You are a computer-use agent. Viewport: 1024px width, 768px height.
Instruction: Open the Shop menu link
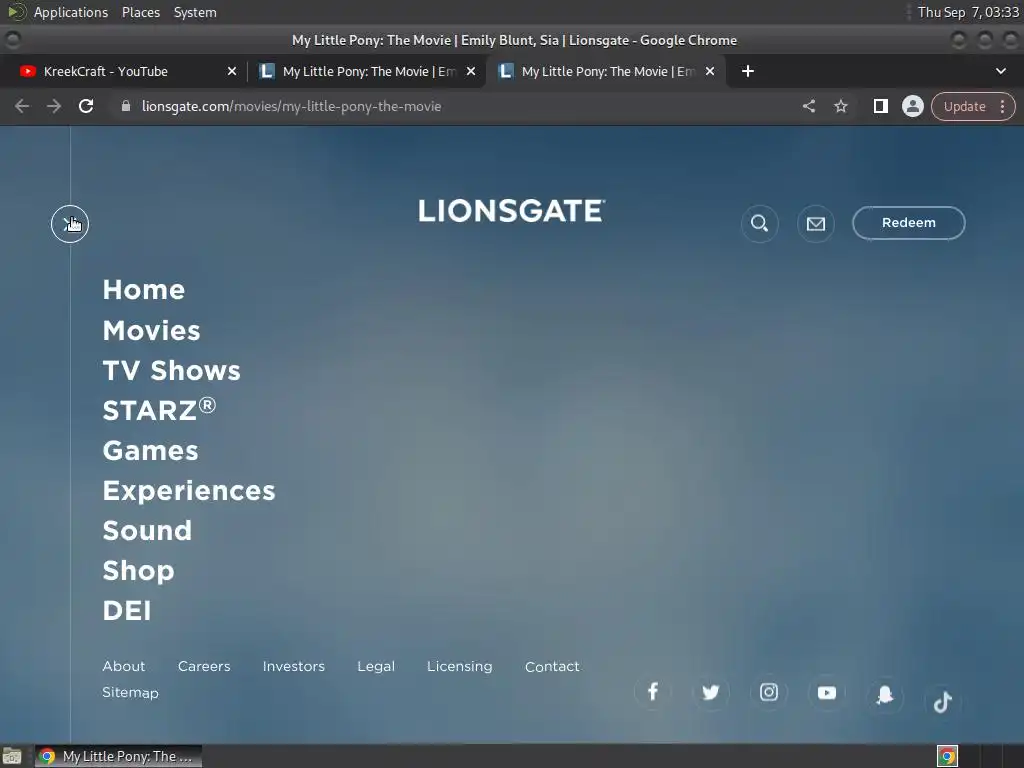pyautogui.click(x=138, y=571)
